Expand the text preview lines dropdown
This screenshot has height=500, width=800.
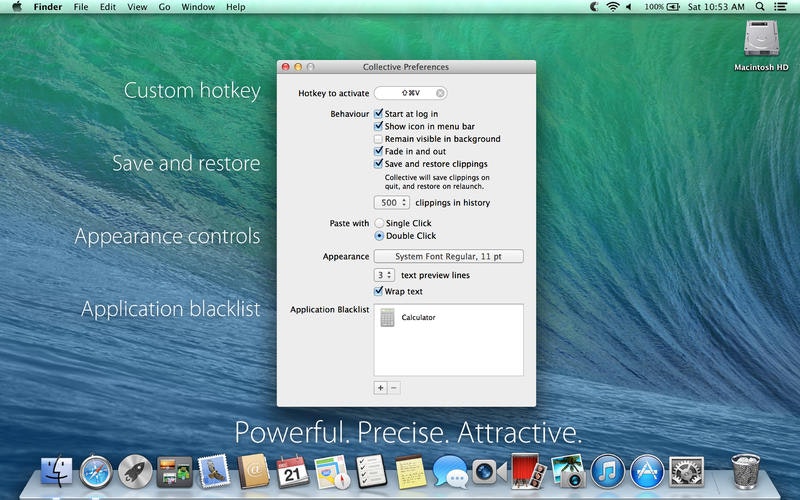tap(384, 275)
